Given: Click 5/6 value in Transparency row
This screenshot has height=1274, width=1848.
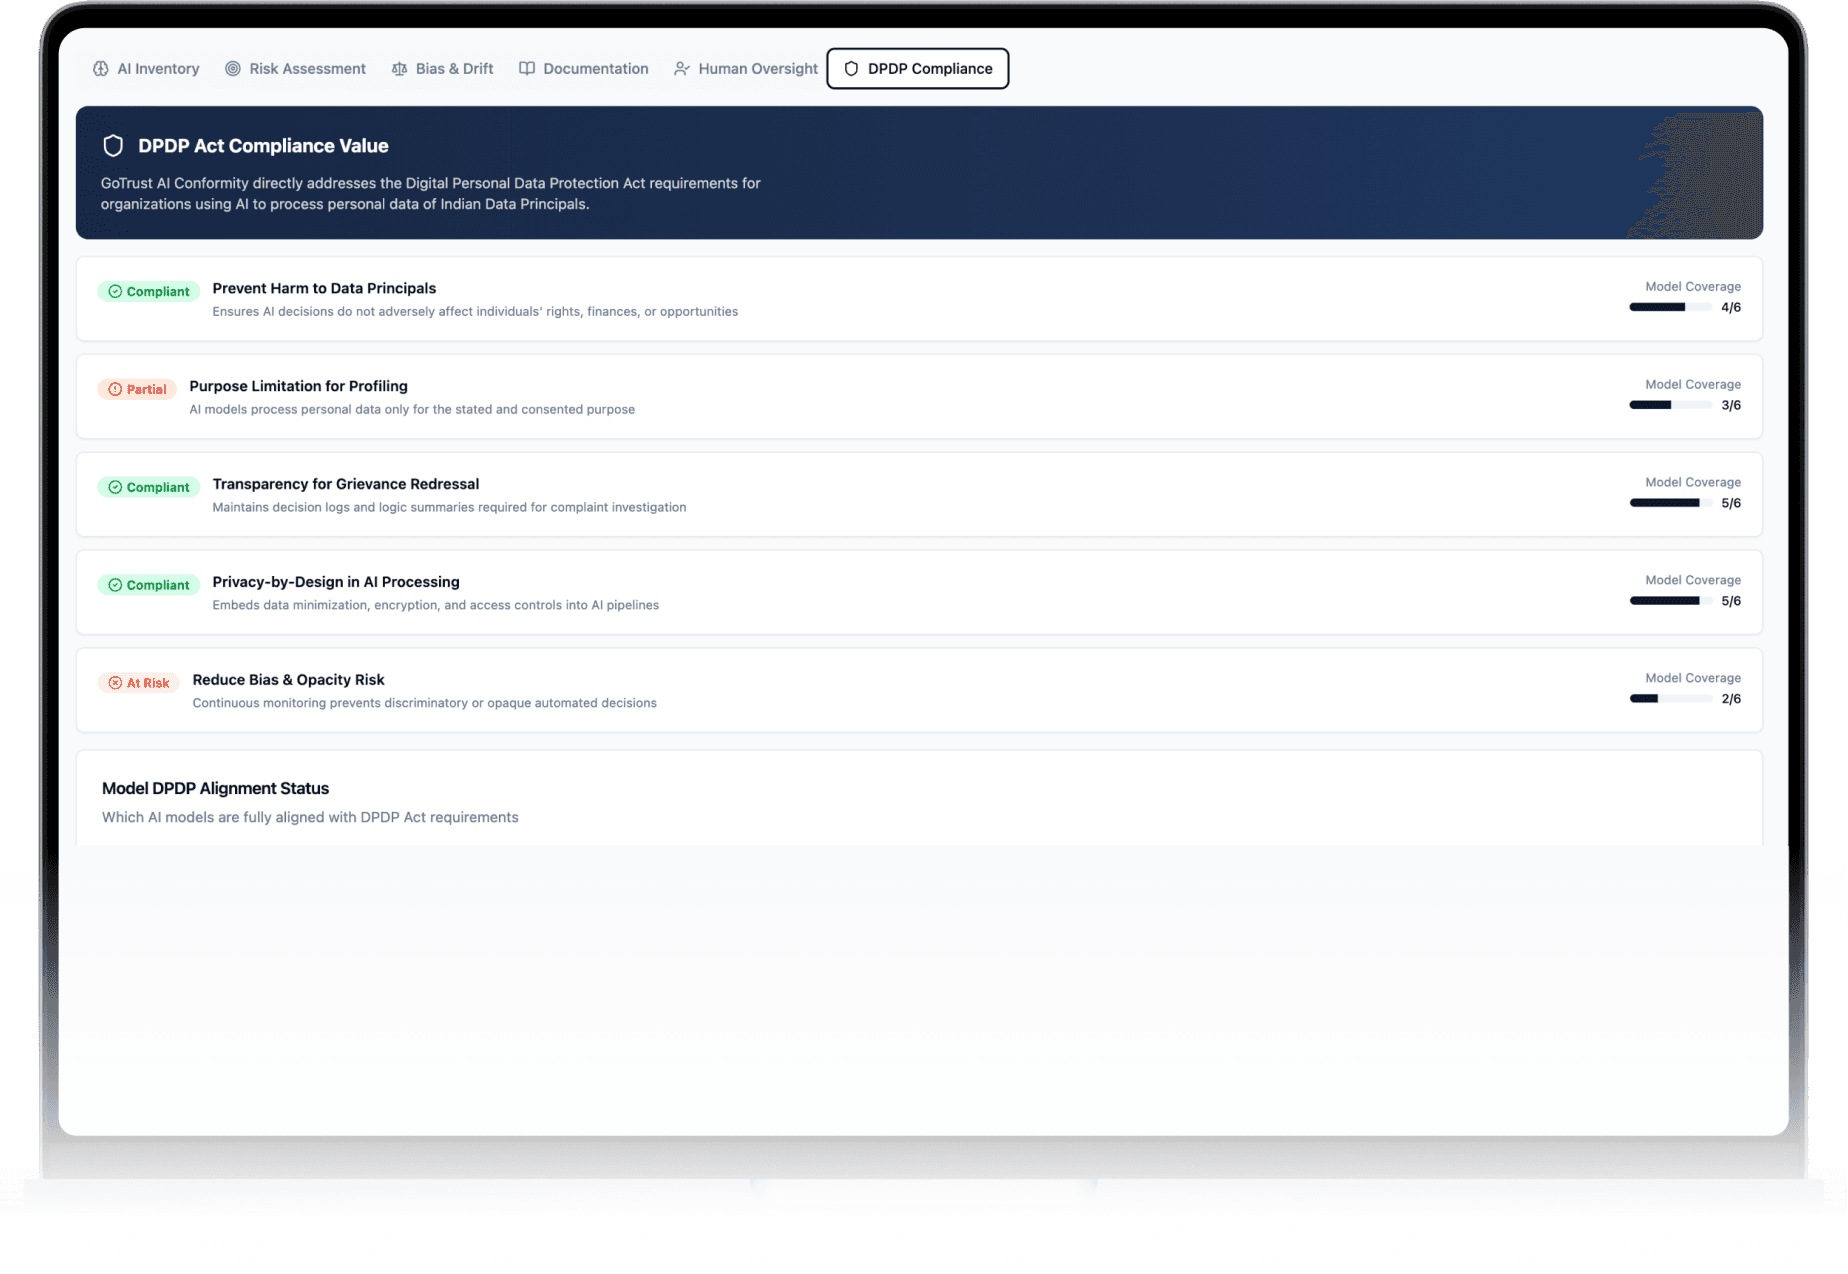Looking at the screenshot, I should 1731,504.
